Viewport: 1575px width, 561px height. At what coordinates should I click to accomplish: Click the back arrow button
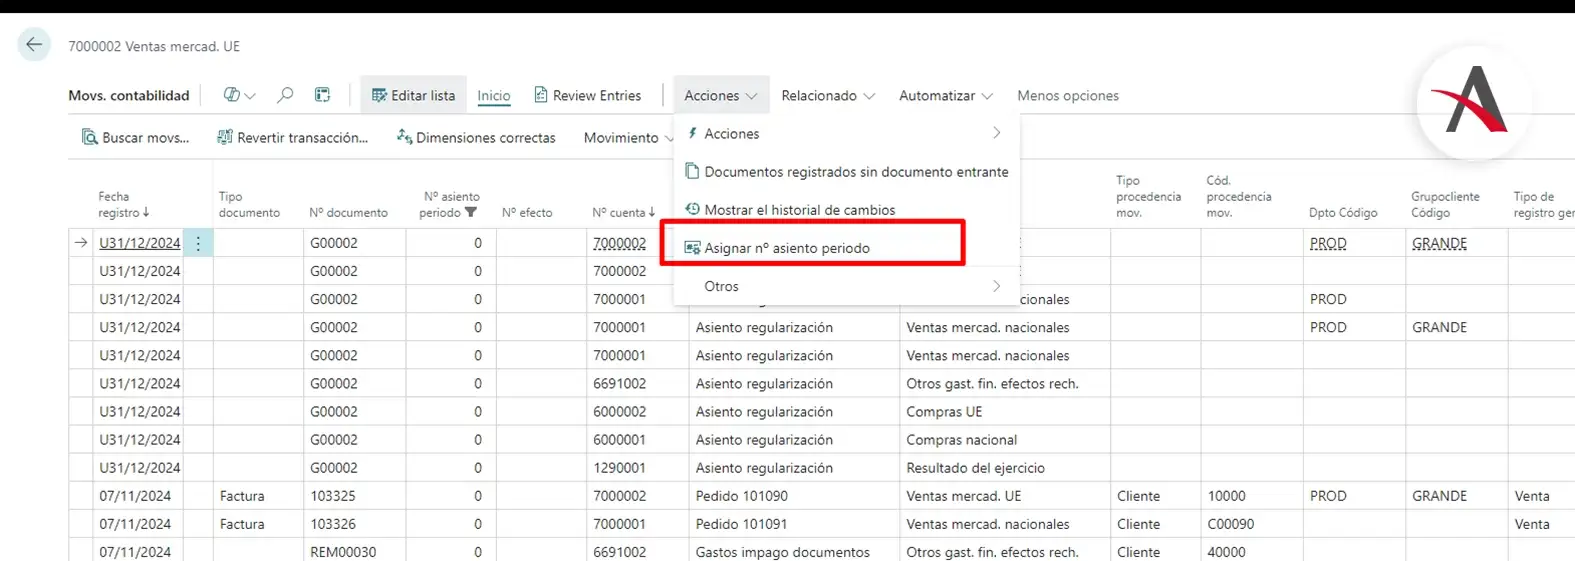coord(34,45)
